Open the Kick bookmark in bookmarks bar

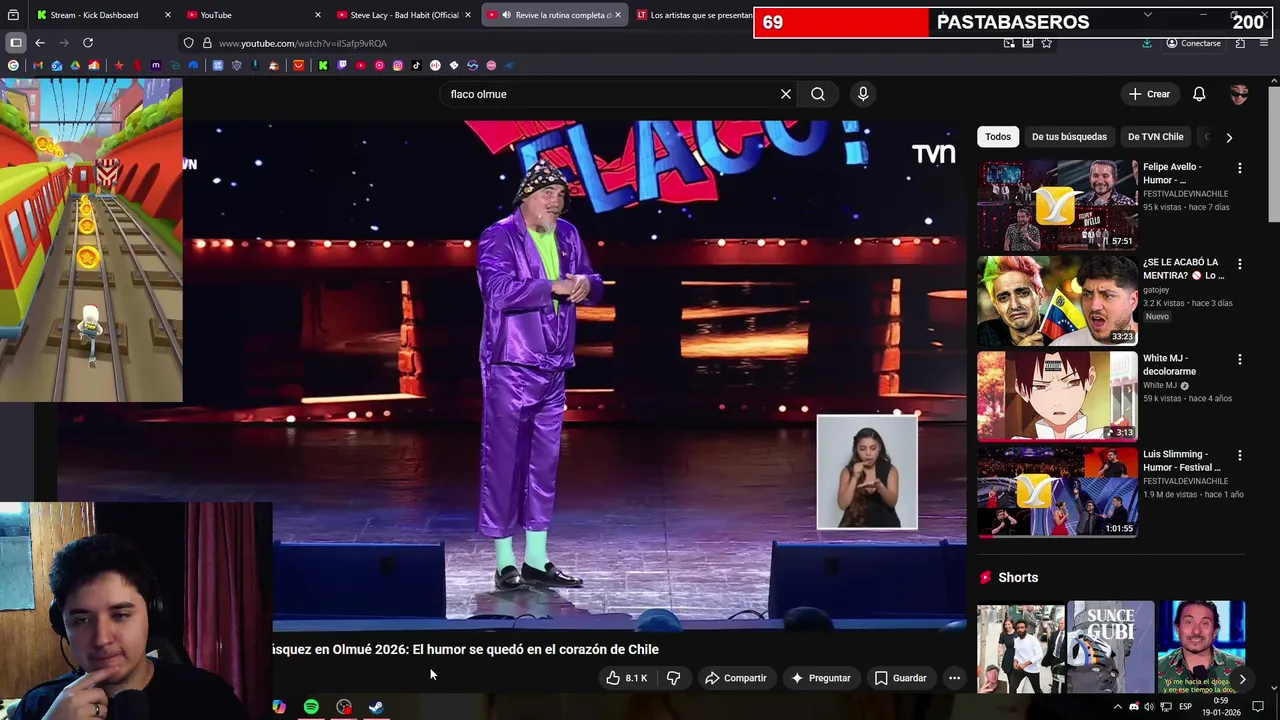(323, 65)
